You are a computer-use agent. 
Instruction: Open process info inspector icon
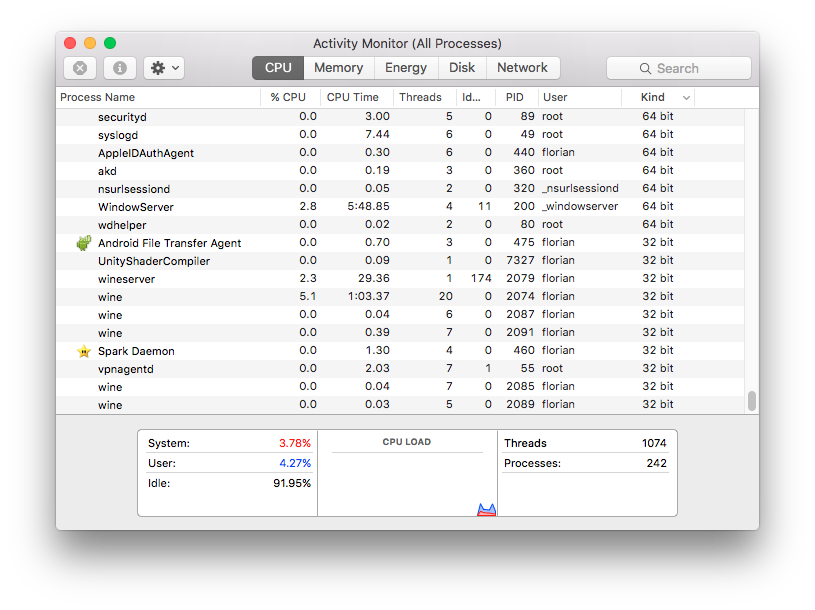click(120, 68)
